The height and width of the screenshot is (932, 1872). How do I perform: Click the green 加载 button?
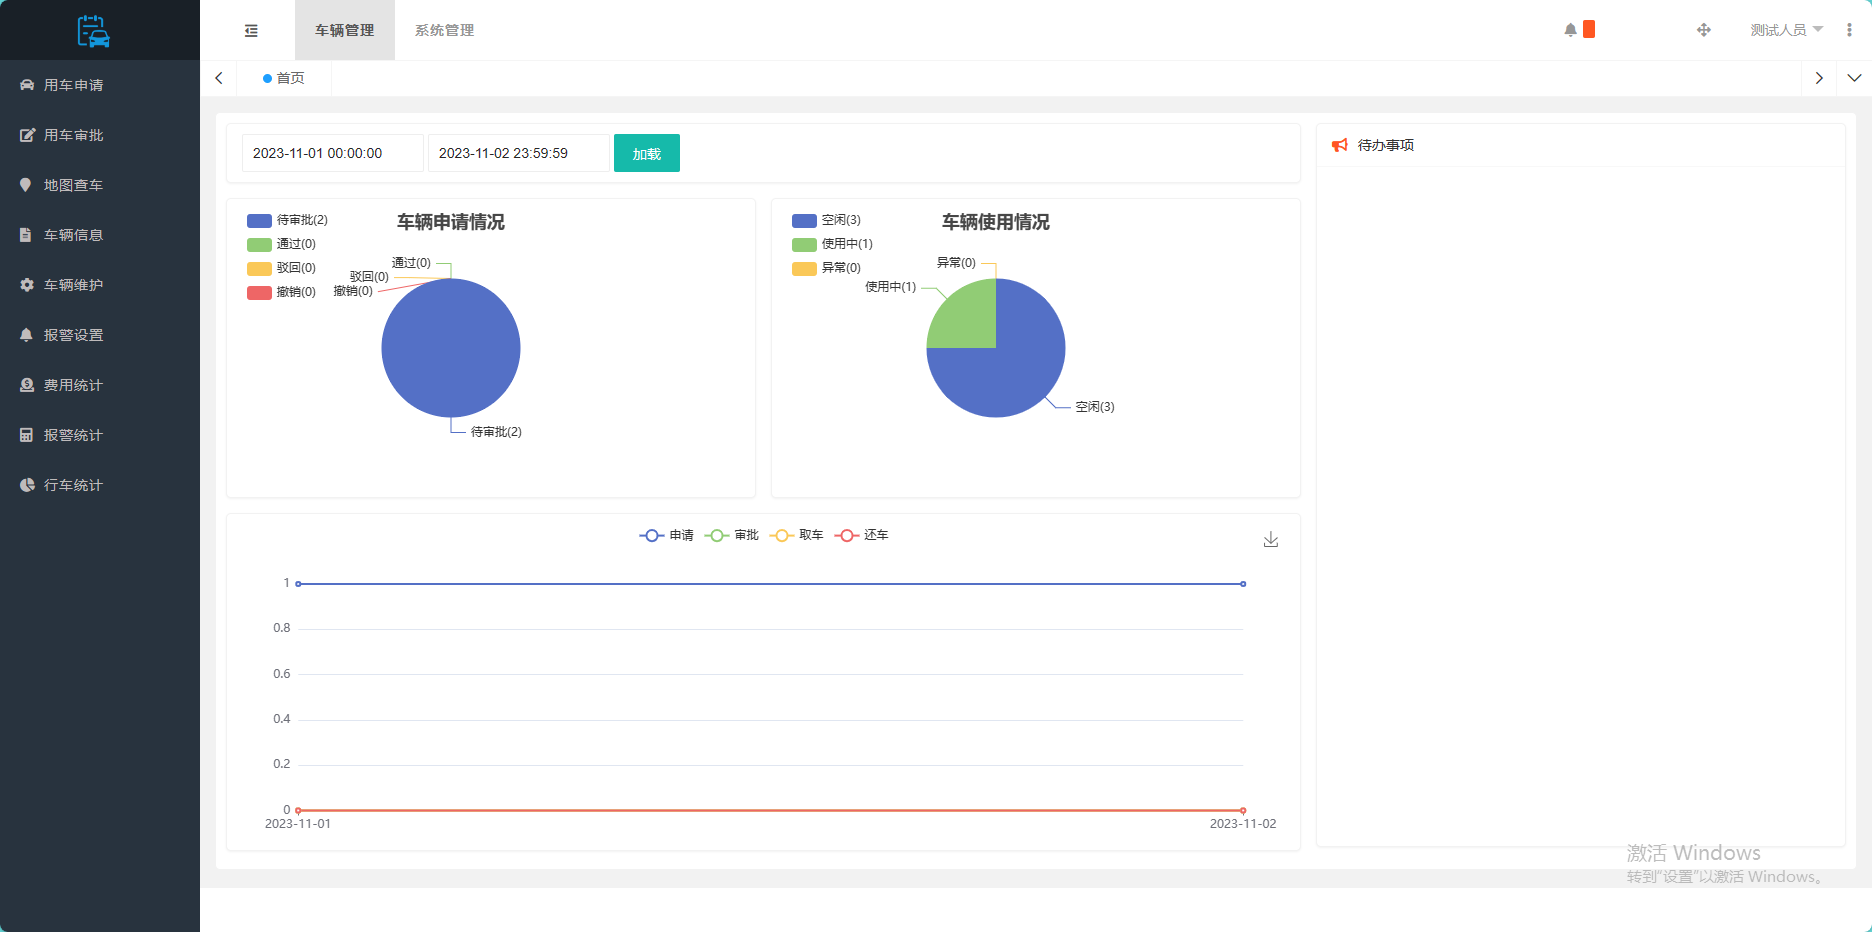point(647,153)
